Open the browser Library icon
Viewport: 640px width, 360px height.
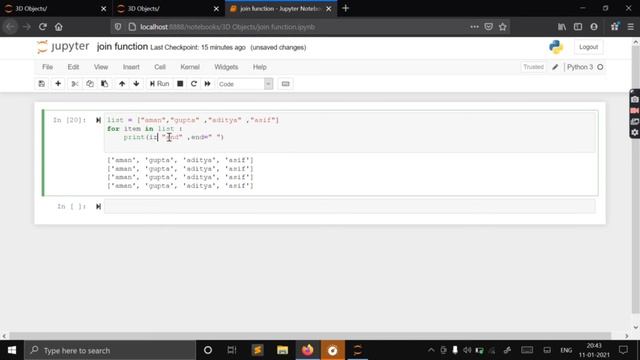pos(562,27)
